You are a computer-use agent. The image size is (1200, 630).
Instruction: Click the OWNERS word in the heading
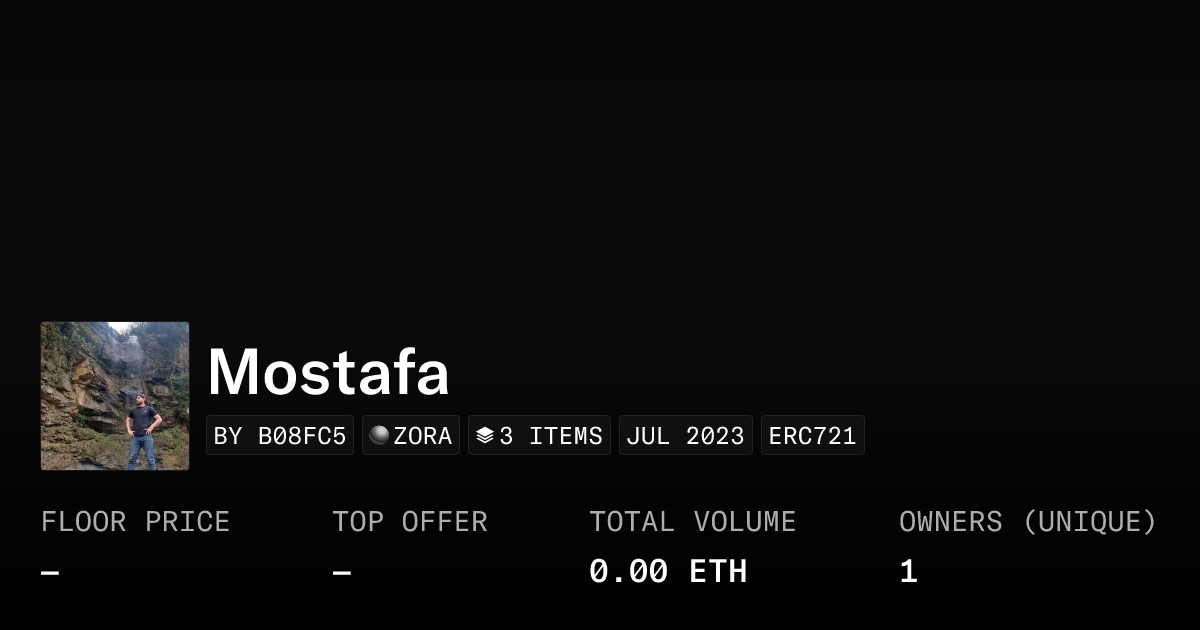click(x=950, y=522)
